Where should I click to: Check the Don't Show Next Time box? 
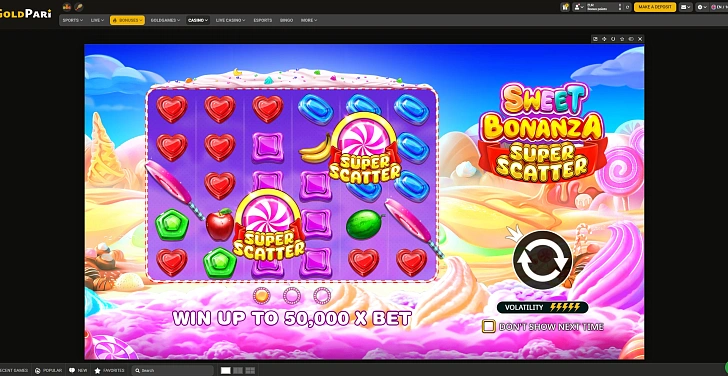[x=488, y=326]
